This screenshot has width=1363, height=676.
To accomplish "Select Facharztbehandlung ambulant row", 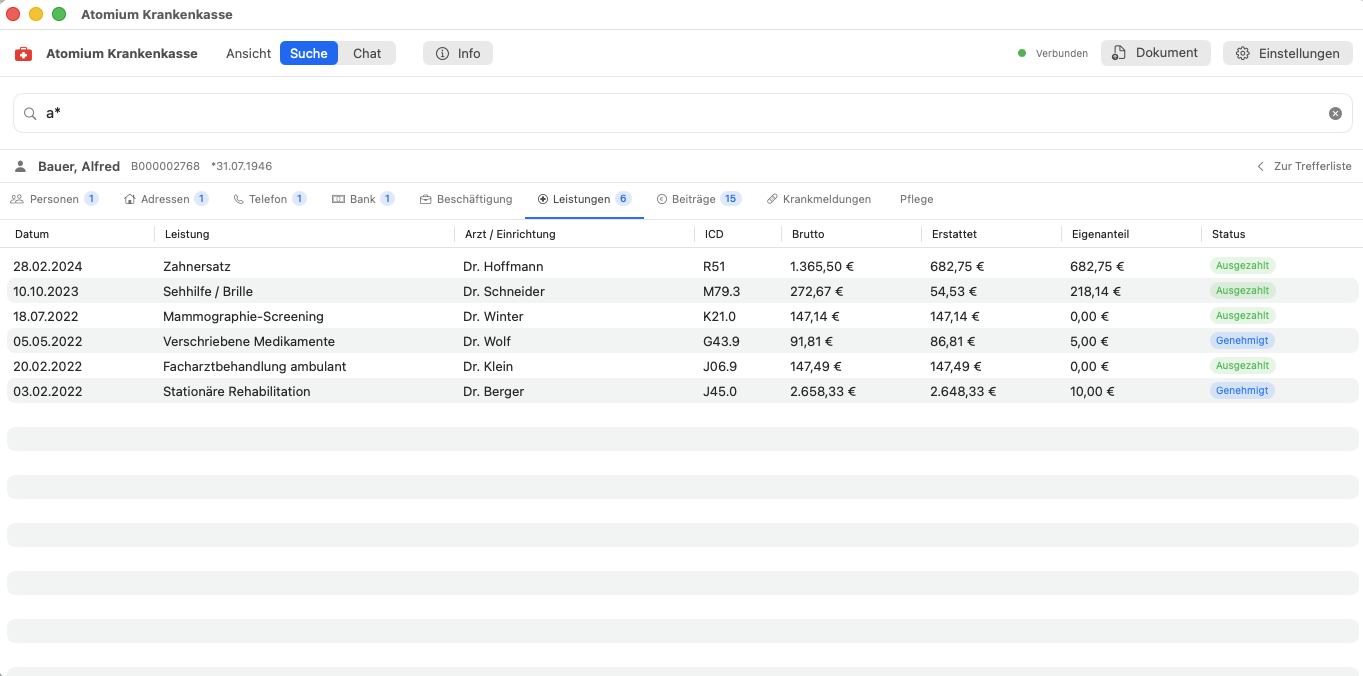I will coord(682,367).
